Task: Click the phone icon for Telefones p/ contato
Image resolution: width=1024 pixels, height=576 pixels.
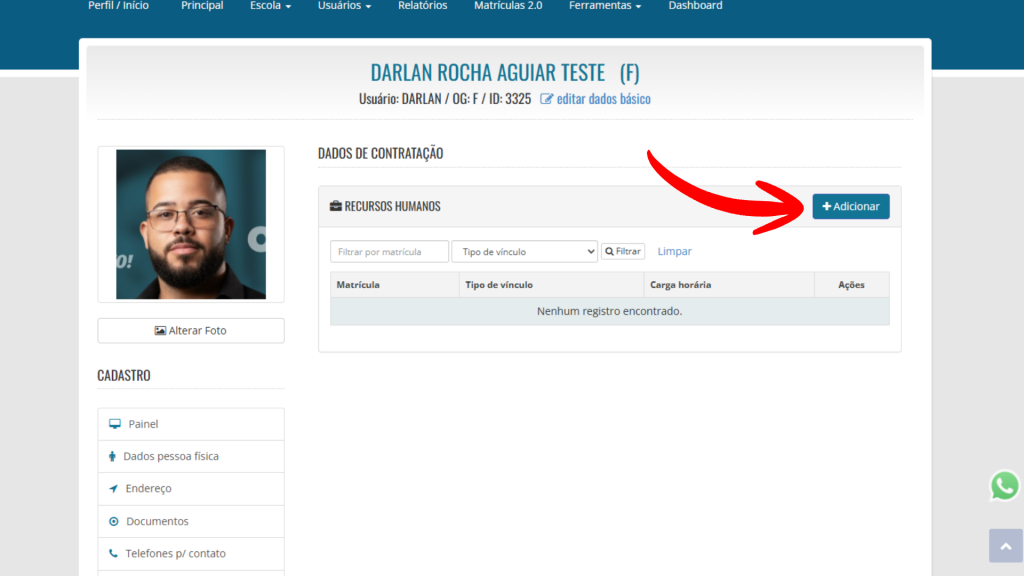Action: pyautogui.click(x=113, y=553)
